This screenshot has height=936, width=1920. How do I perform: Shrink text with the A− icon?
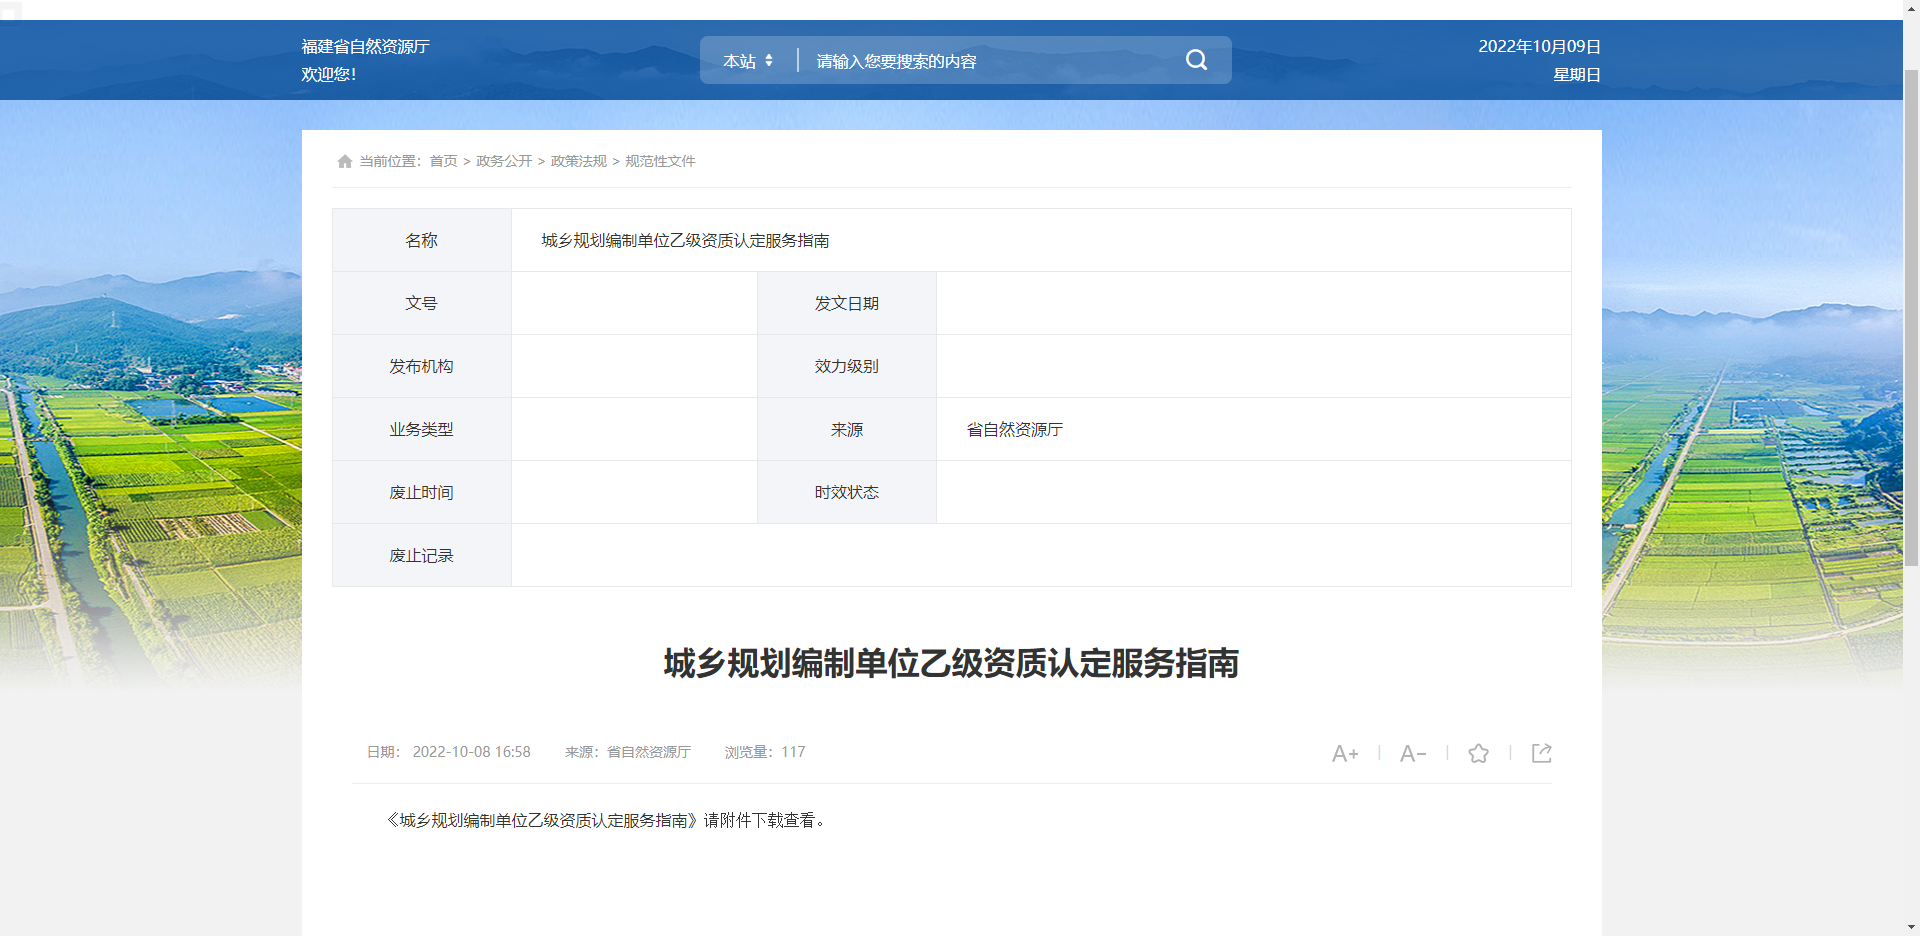coord(1412,753)
